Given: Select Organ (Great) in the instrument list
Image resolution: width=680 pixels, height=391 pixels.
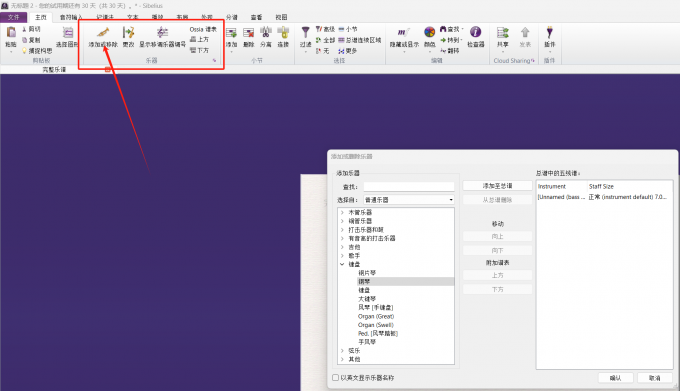Looking at the screenshot, I should pos(376,316).
